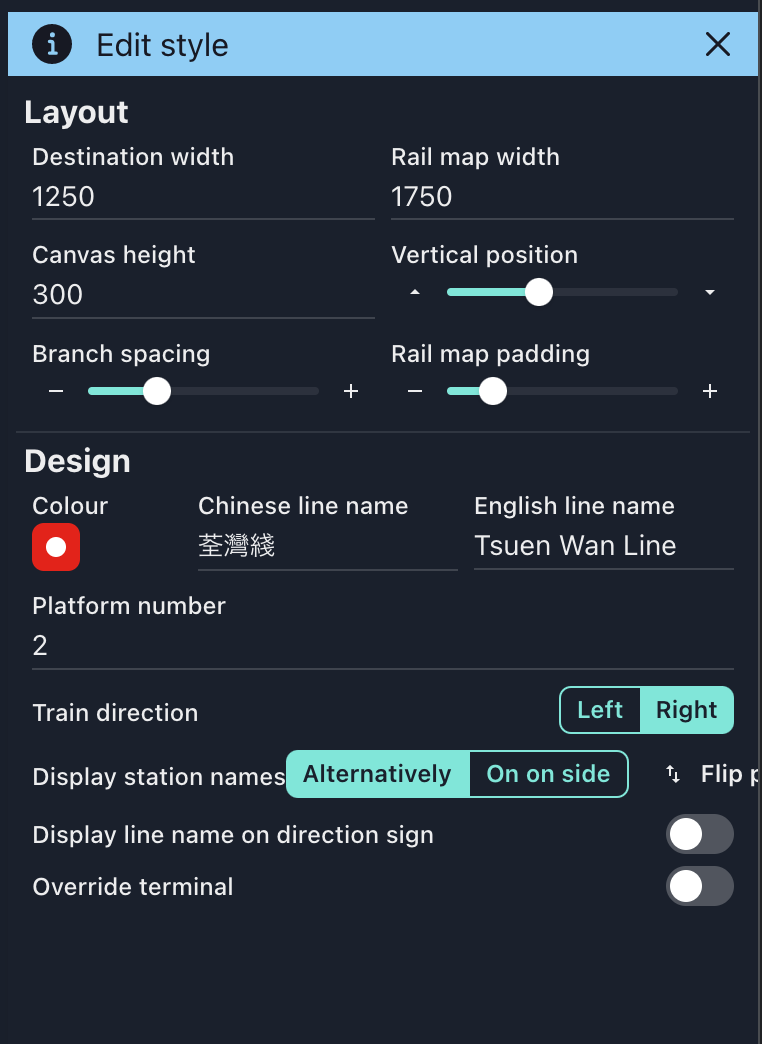Select On on side station name display
762x1044 pixels.
(x=548, y=774)
